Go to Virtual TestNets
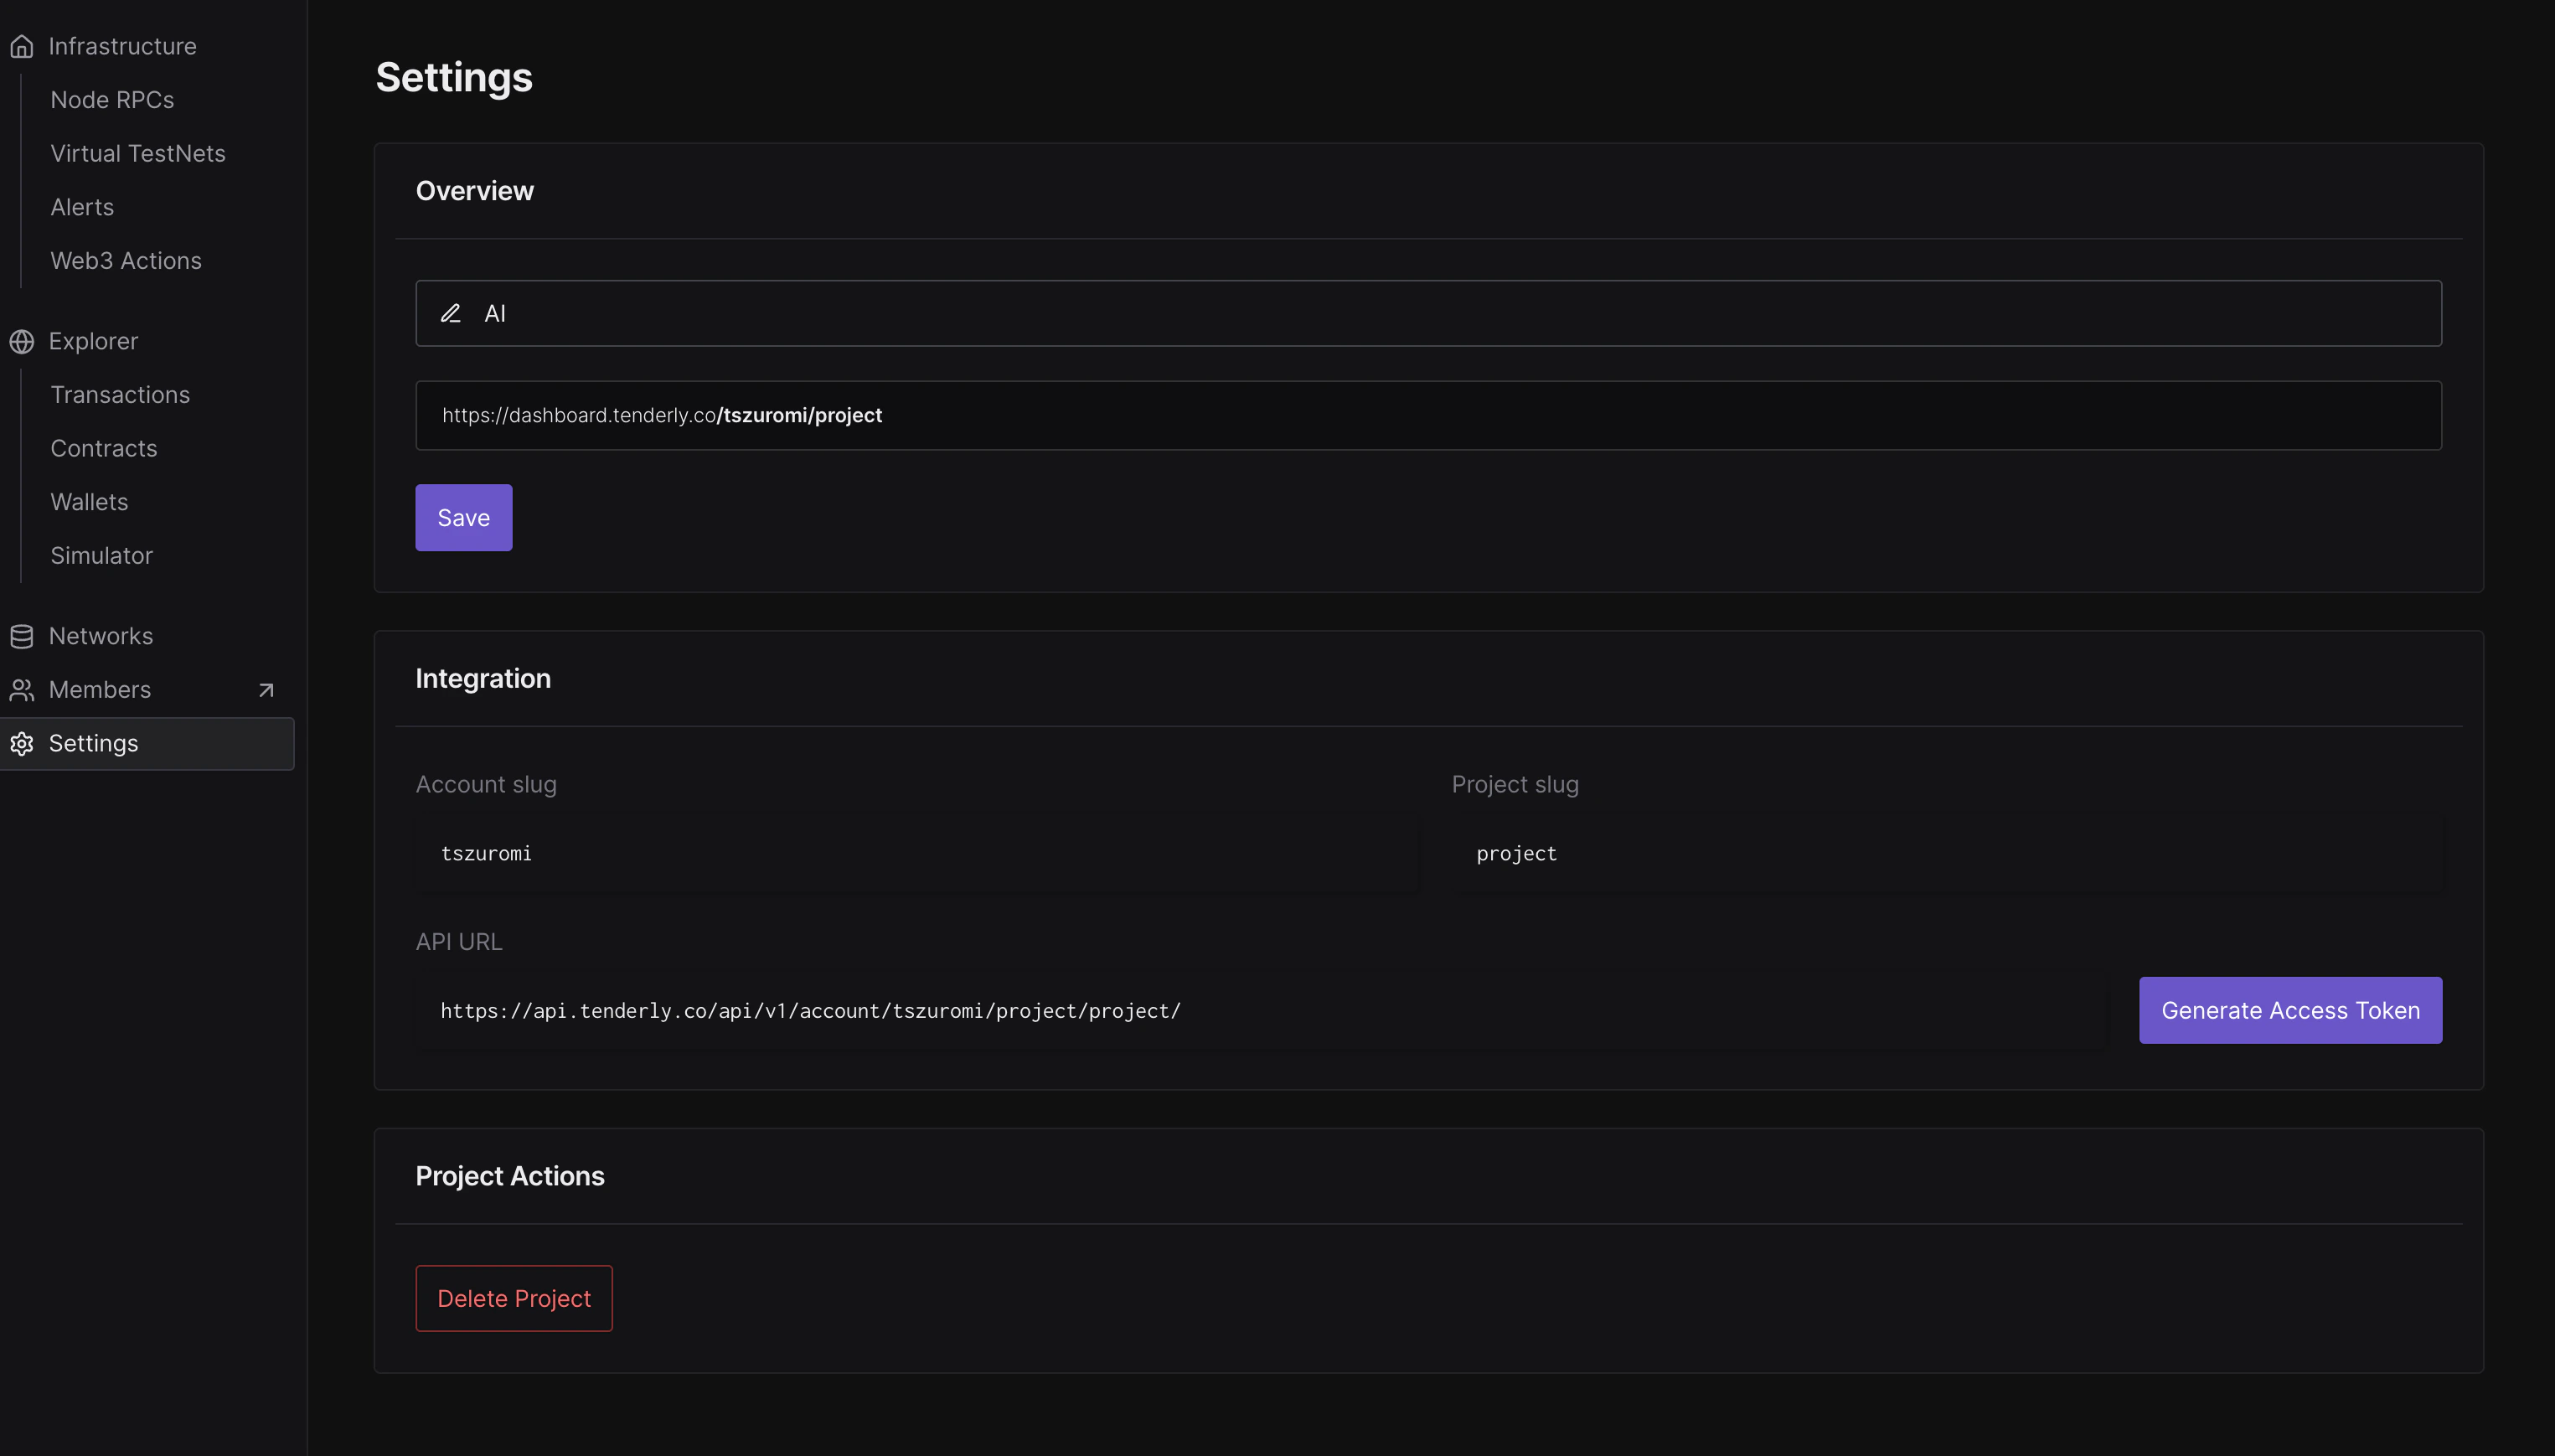The width and height of the screenshot is (2555, 1456). (x=138, y=153)
